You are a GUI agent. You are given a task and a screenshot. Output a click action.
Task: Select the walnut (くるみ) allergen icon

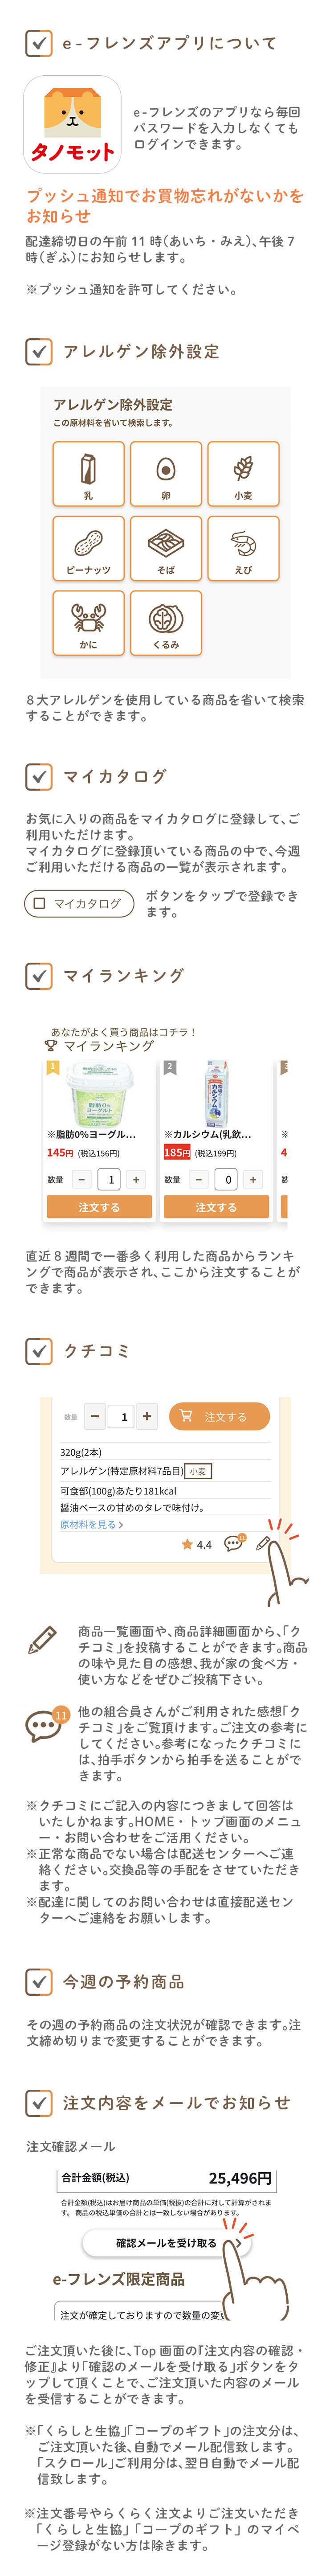pos(166,622)
